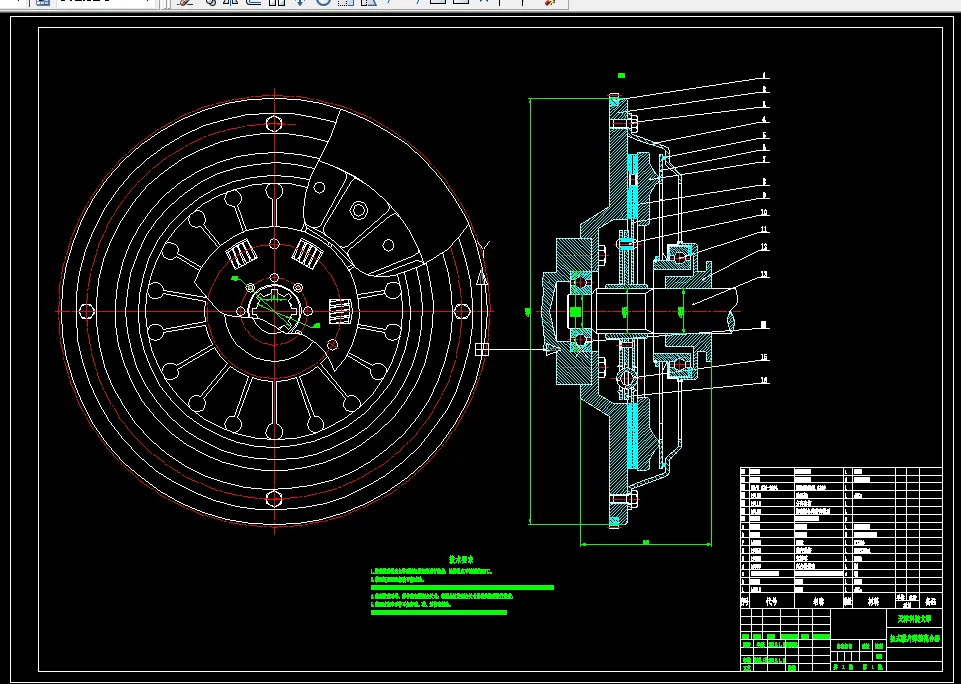Pick the small square symbol beside section view

coord(482,349)
